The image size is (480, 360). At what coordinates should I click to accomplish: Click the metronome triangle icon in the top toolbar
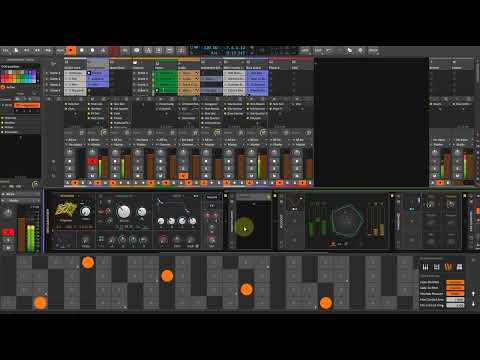(x=103, y=51)
